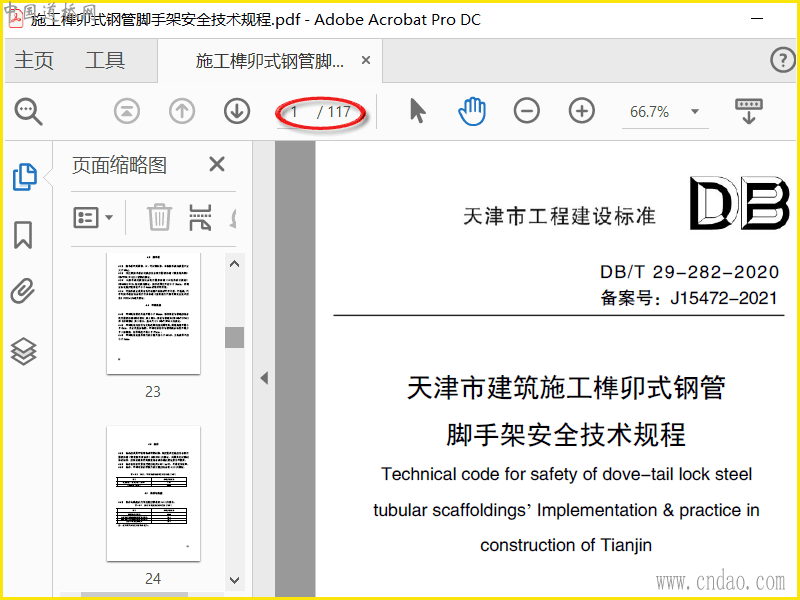Click thumbnail scrollbar up arrow

tap(235, 264)
